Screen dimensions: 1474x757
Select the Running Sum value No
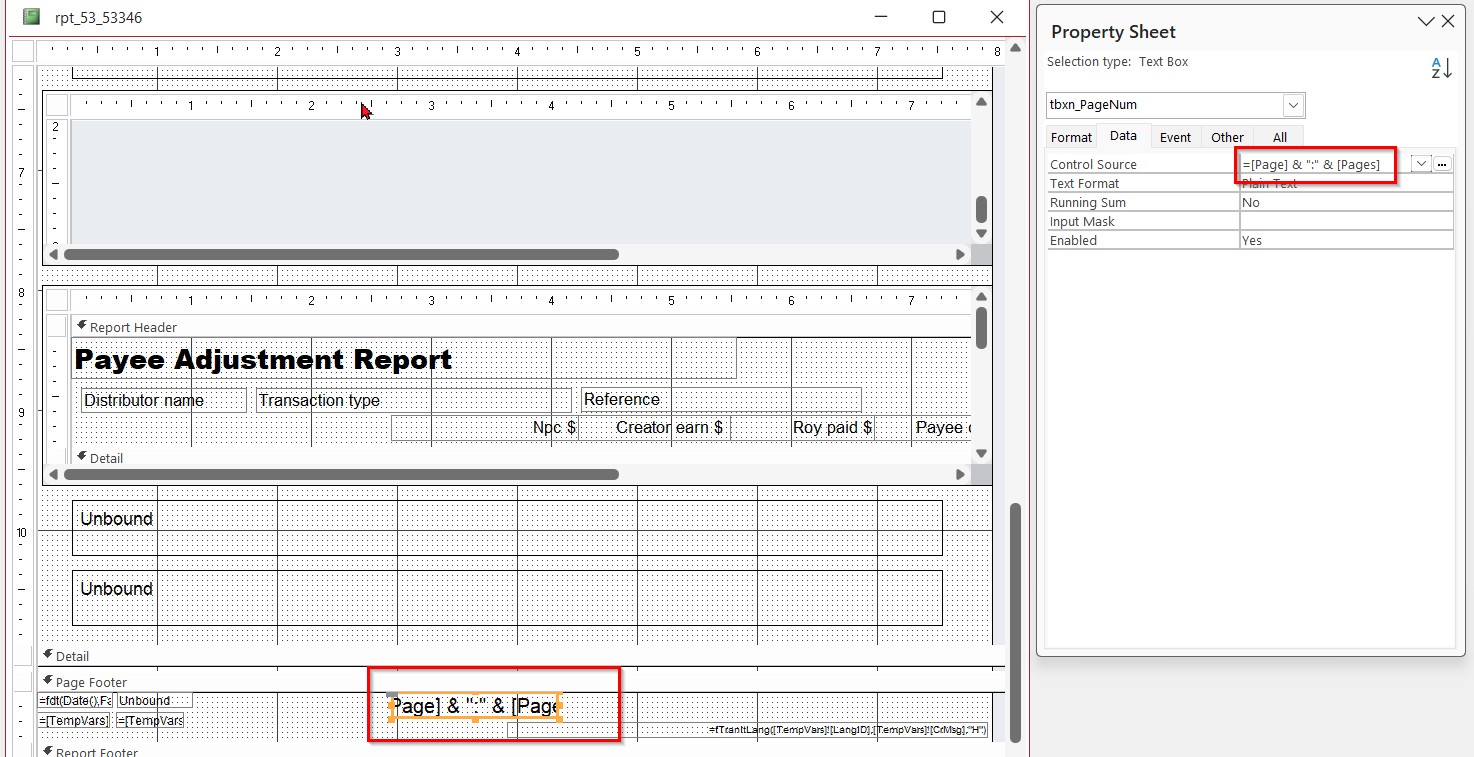click(x=1346, y=202)
